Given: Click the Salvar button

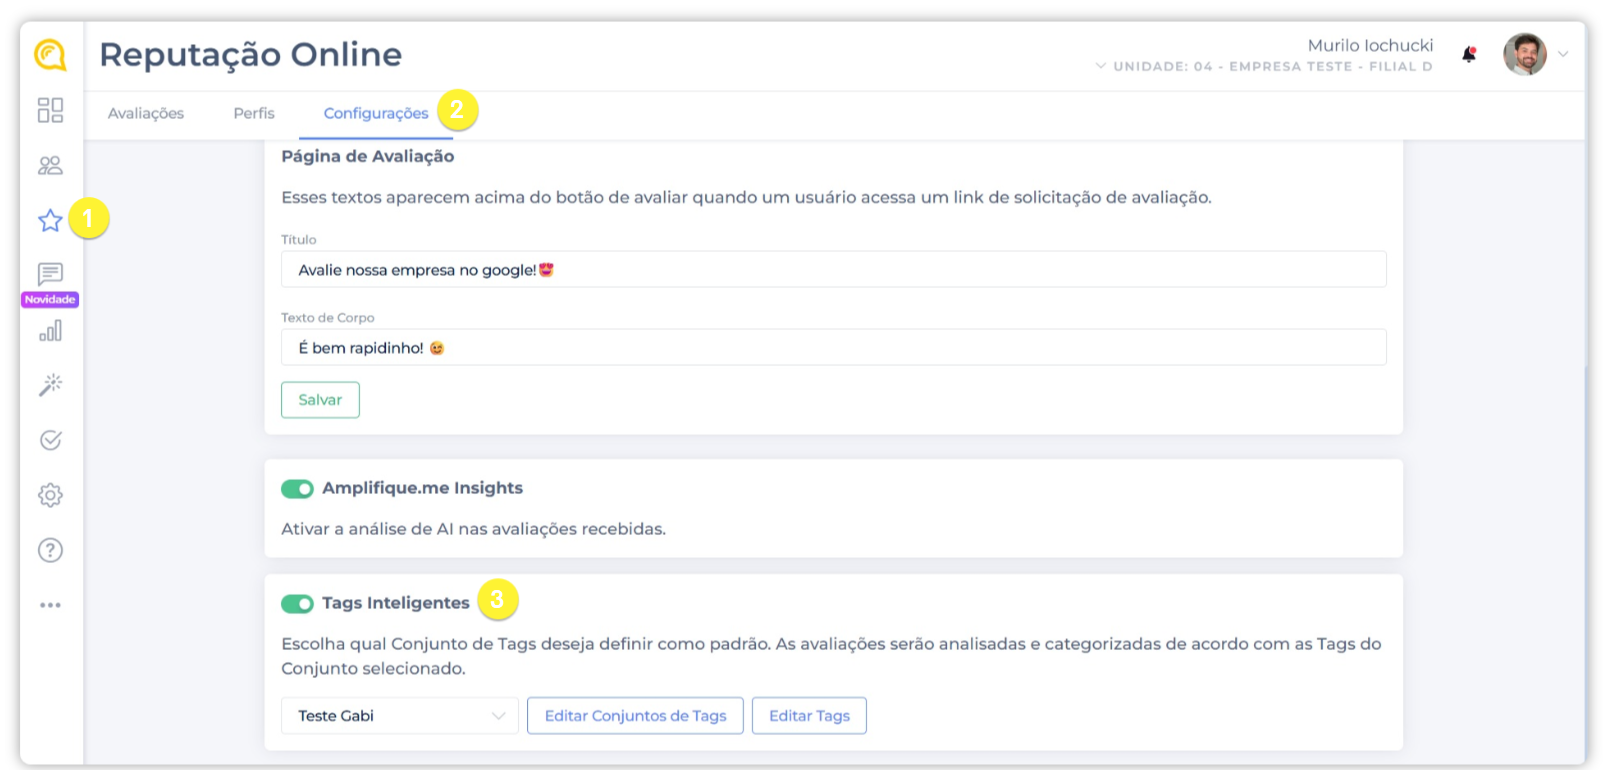Looking at the screenshot, I should point(320,400).
